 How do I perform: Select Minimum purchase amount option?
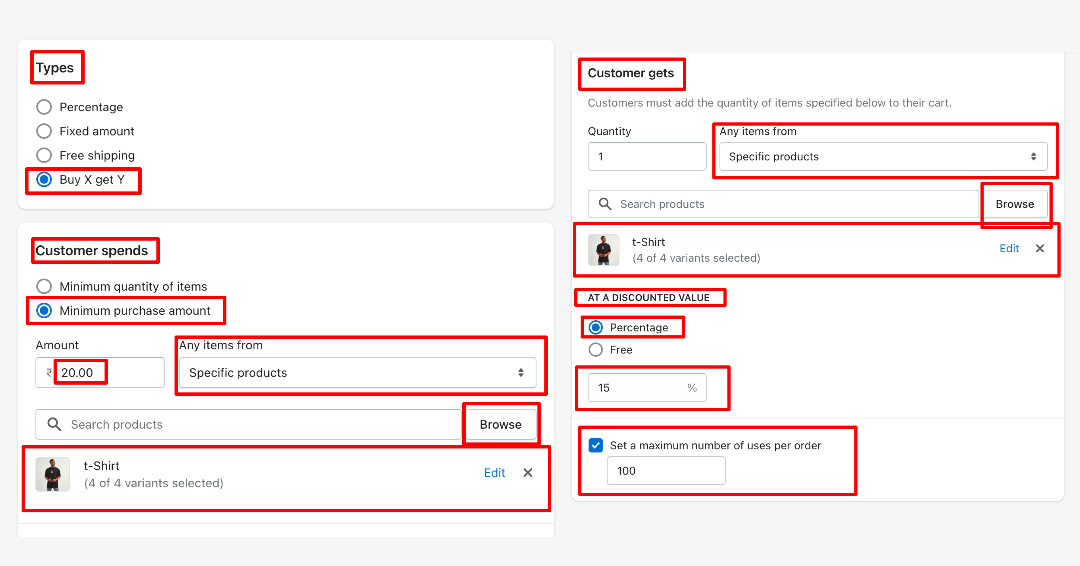(44, 311)
